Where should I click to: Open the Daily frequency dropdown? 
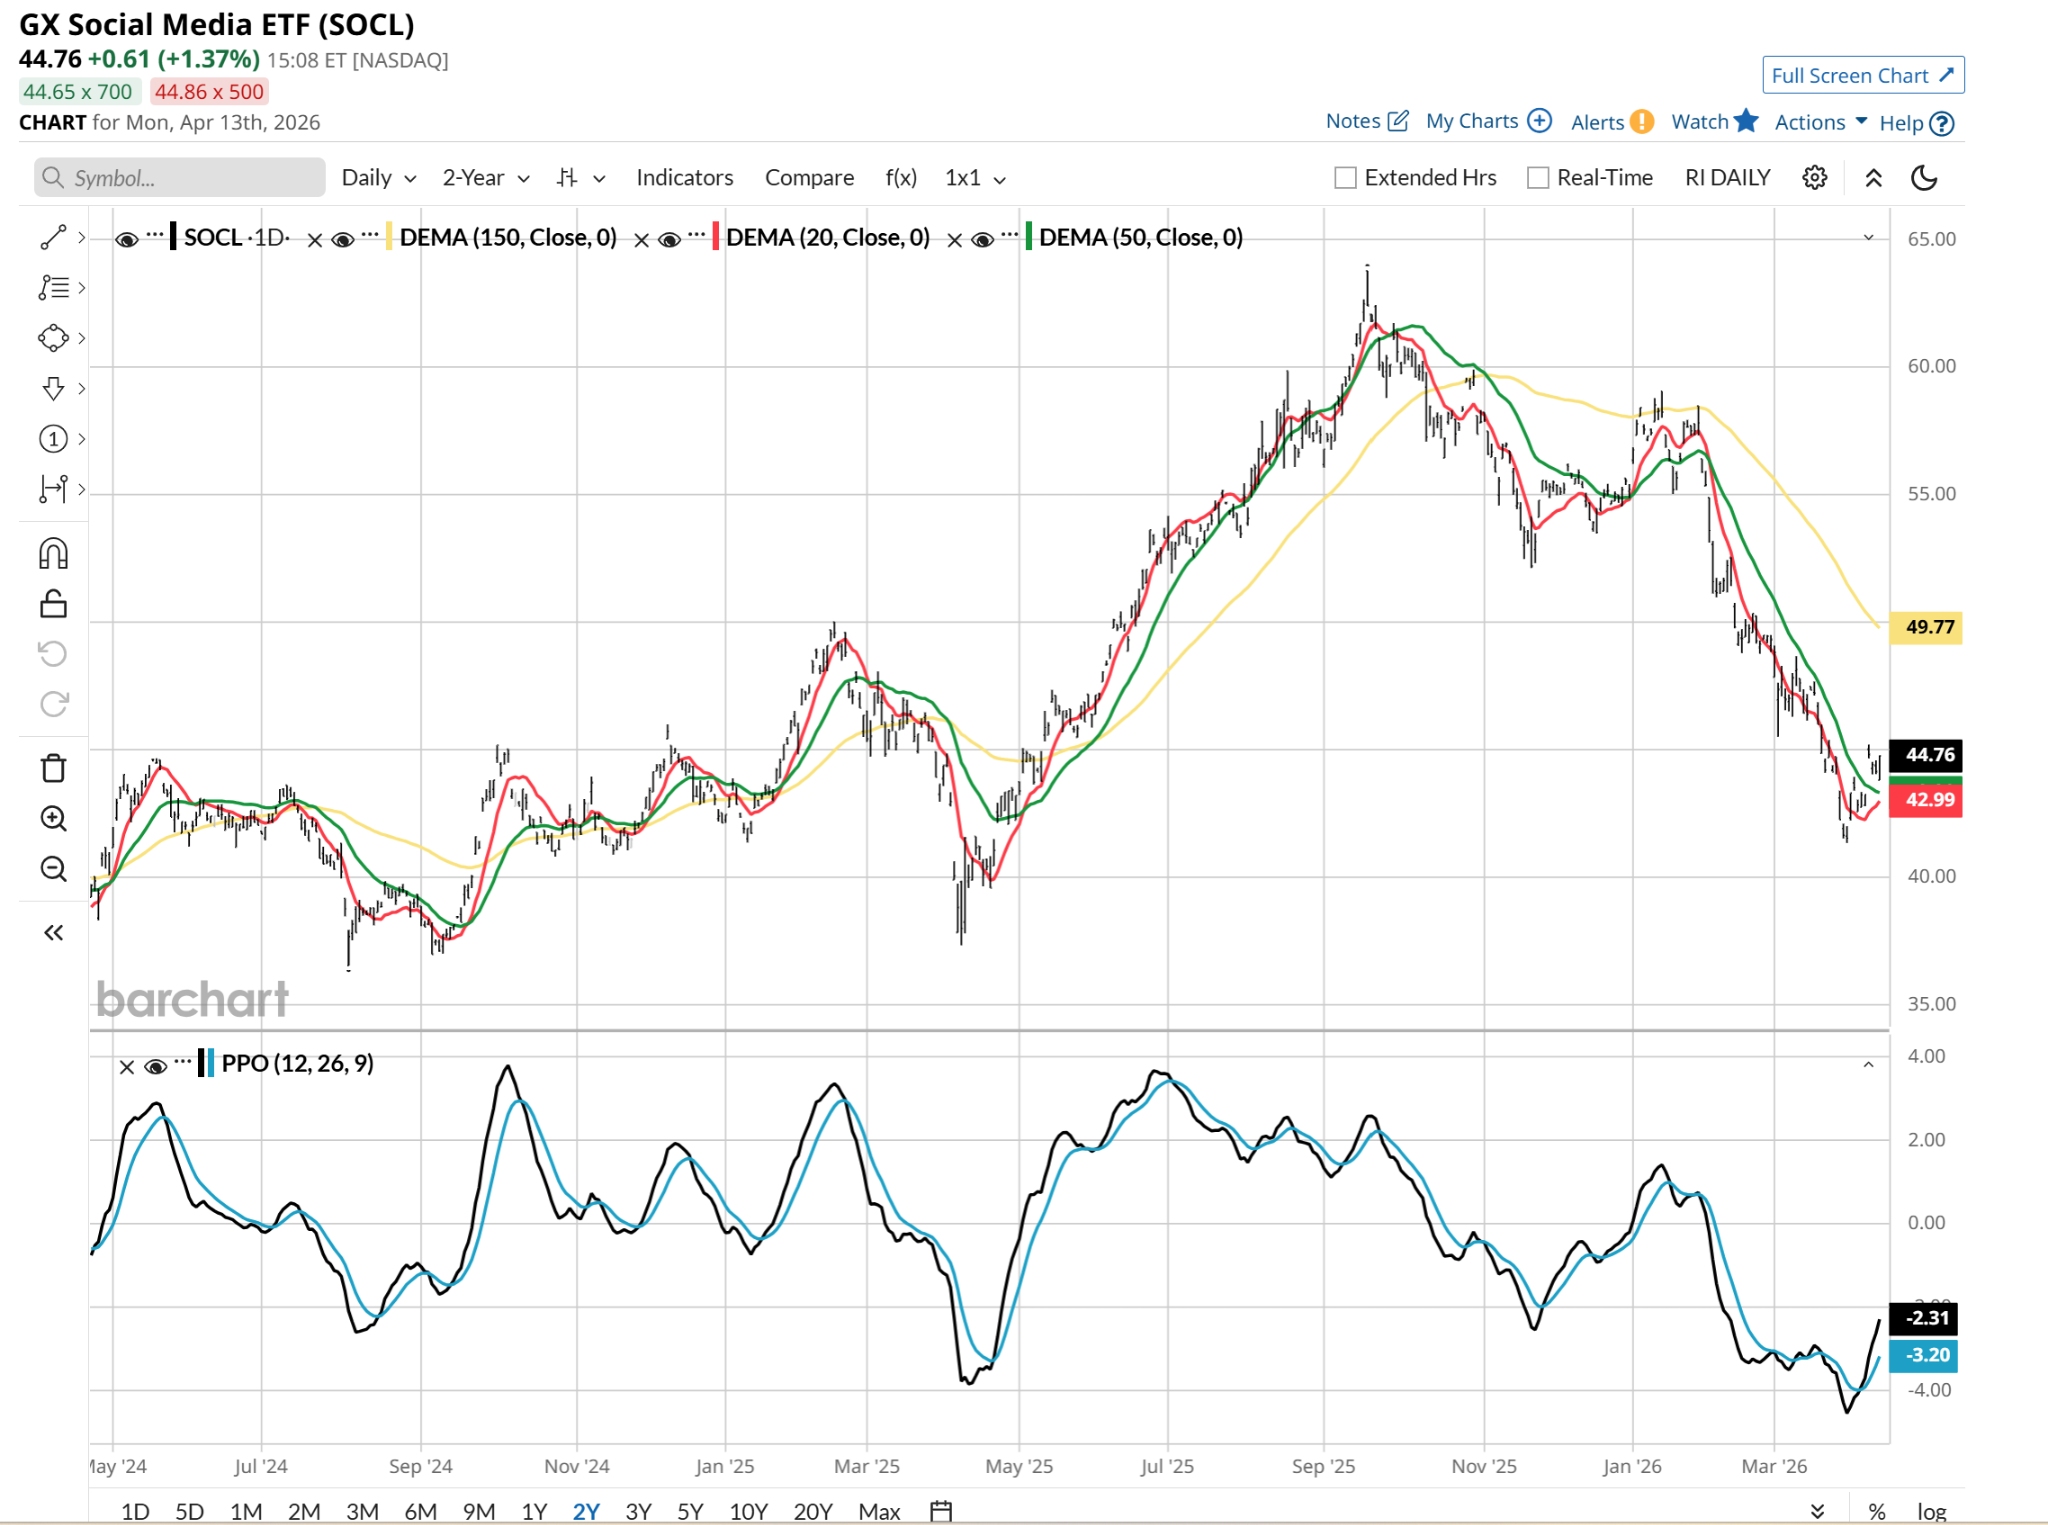click(x=378, y=178)
